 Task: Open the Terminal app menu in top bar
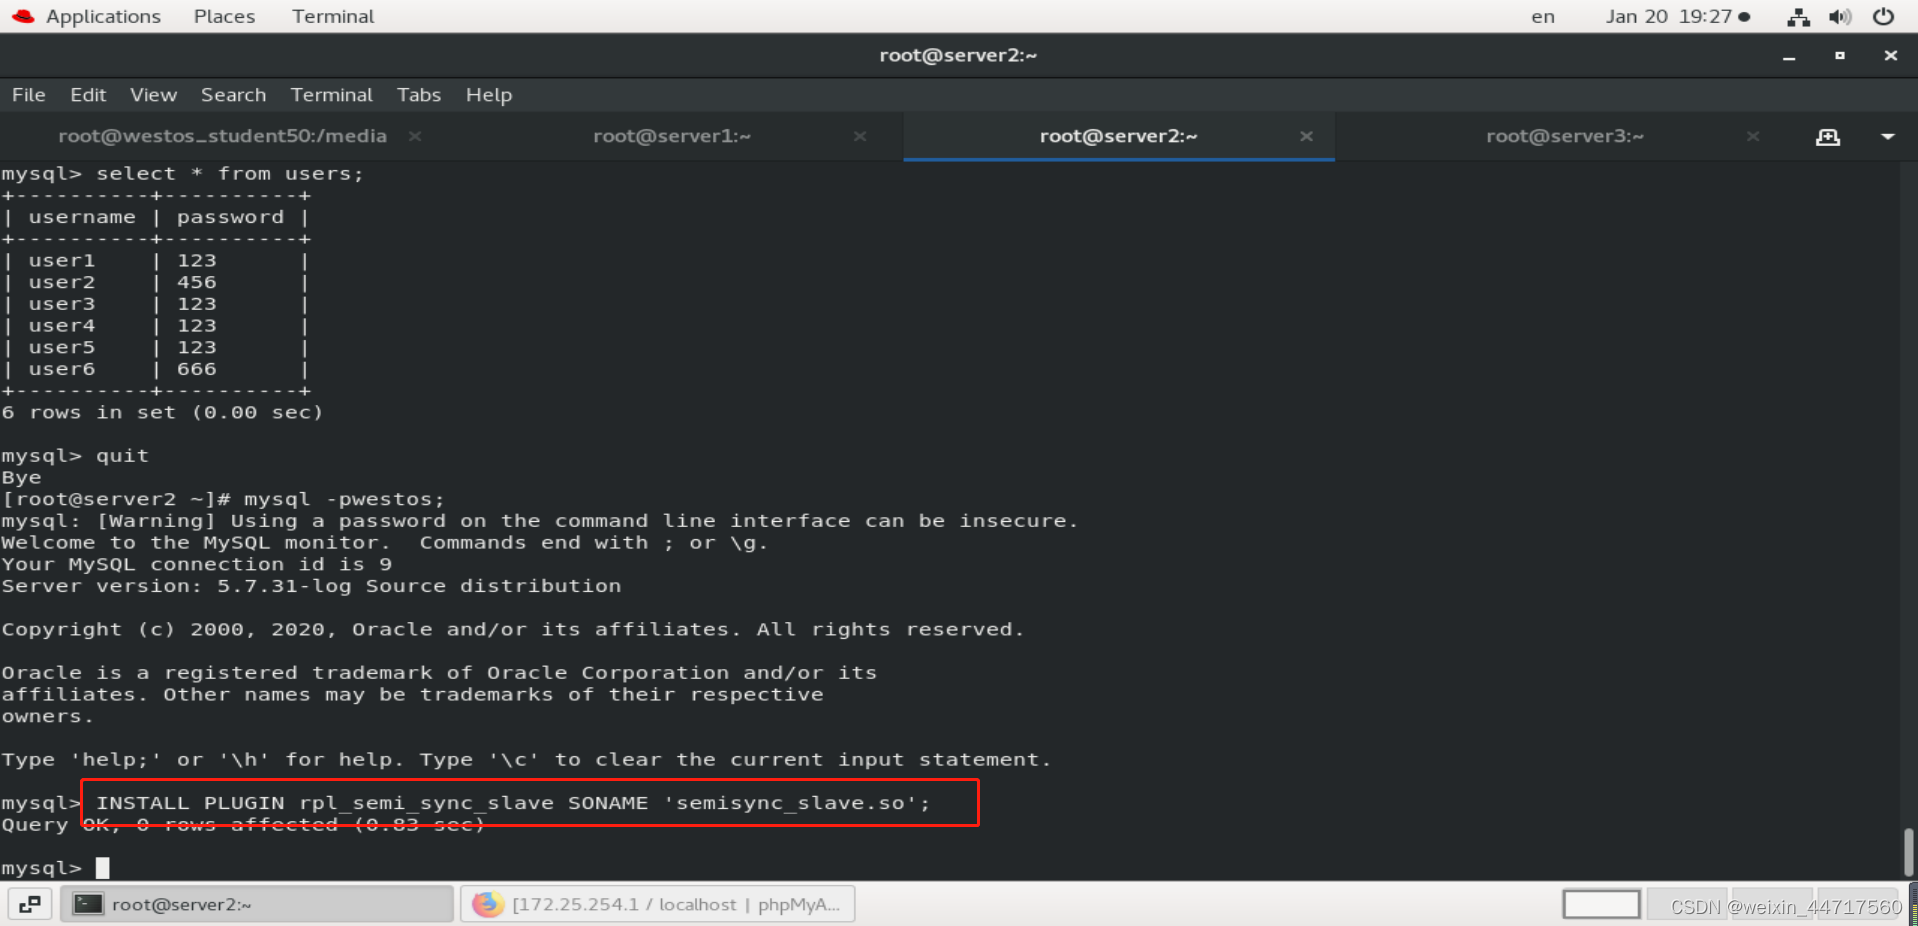click(333, 16)
